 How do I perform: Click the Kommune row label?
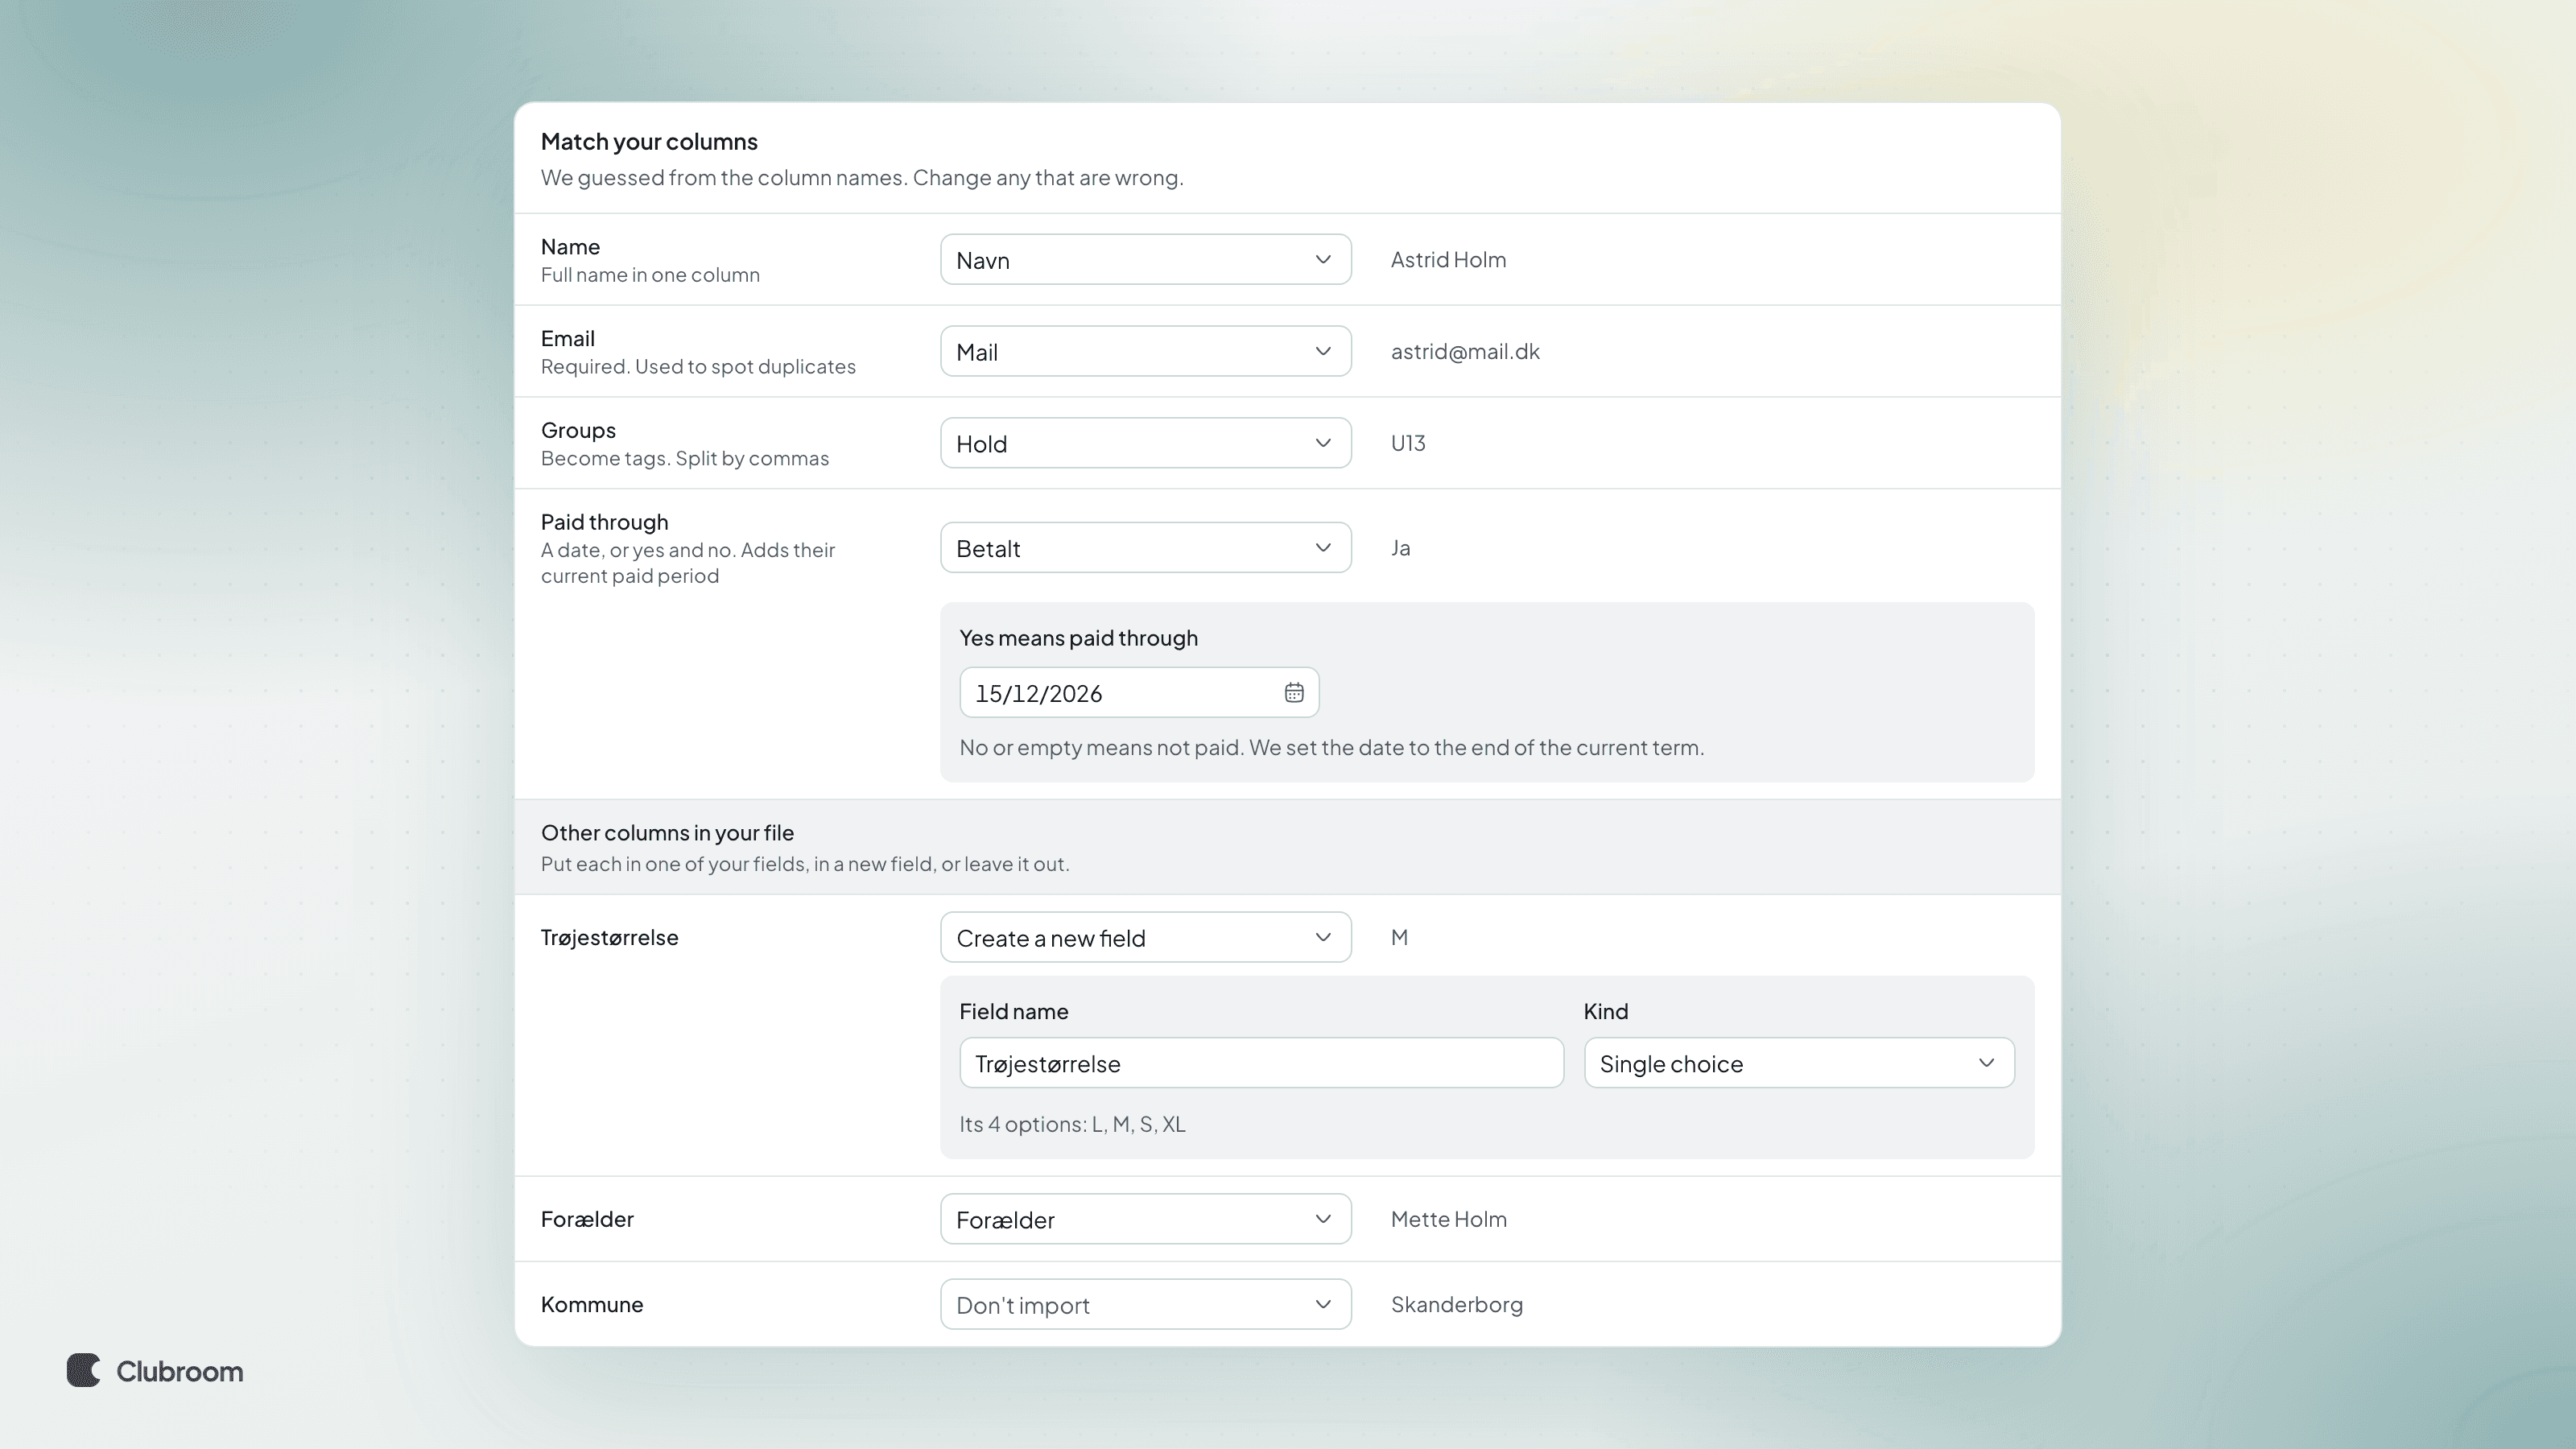(x=592, y=1304)
